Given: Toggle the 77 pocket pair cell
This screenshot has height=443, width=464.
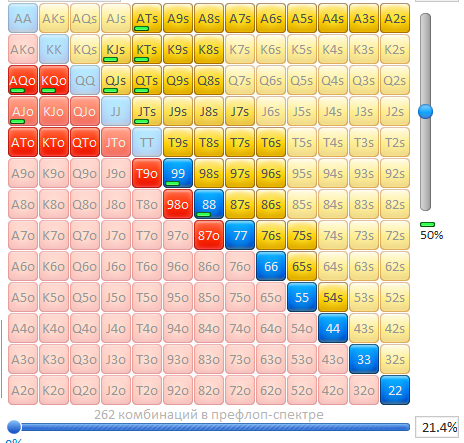Looking at the screenshot, I should point(240,235).
